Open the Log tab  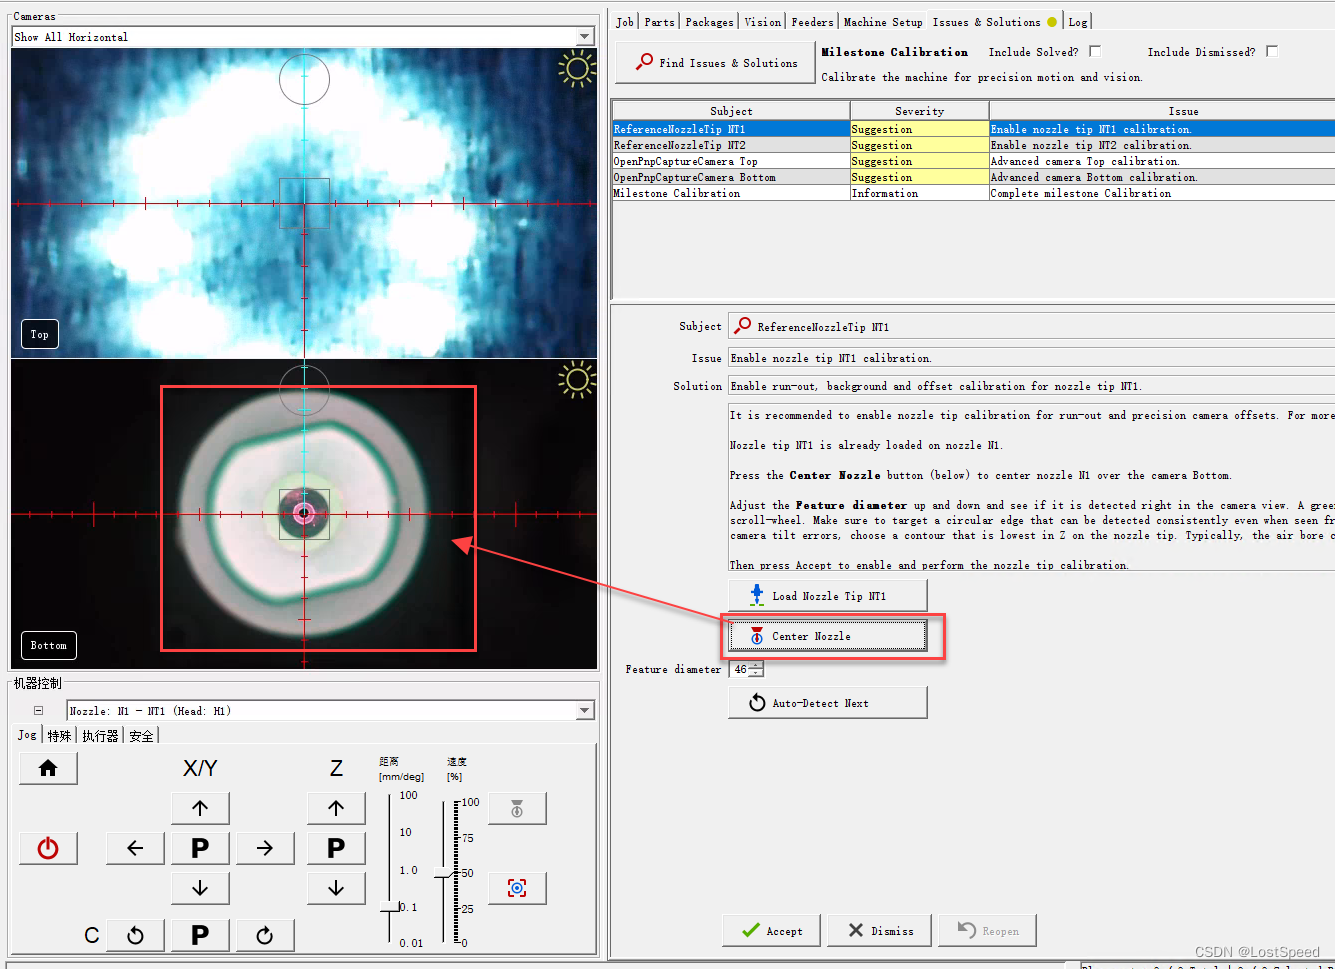point(1077,22)
